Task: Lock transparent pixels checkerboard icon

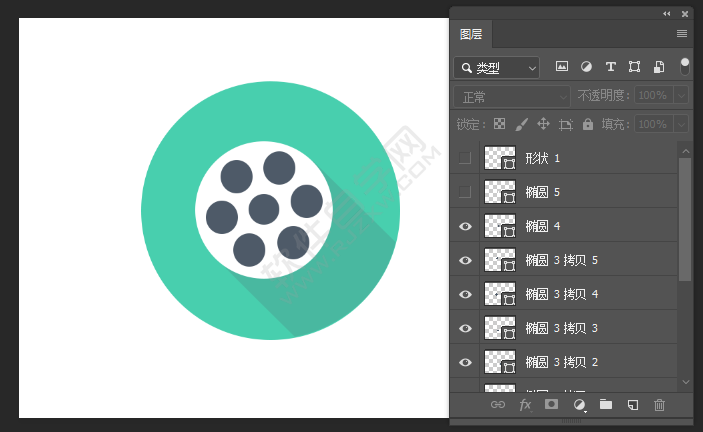Action: (499, 124)
